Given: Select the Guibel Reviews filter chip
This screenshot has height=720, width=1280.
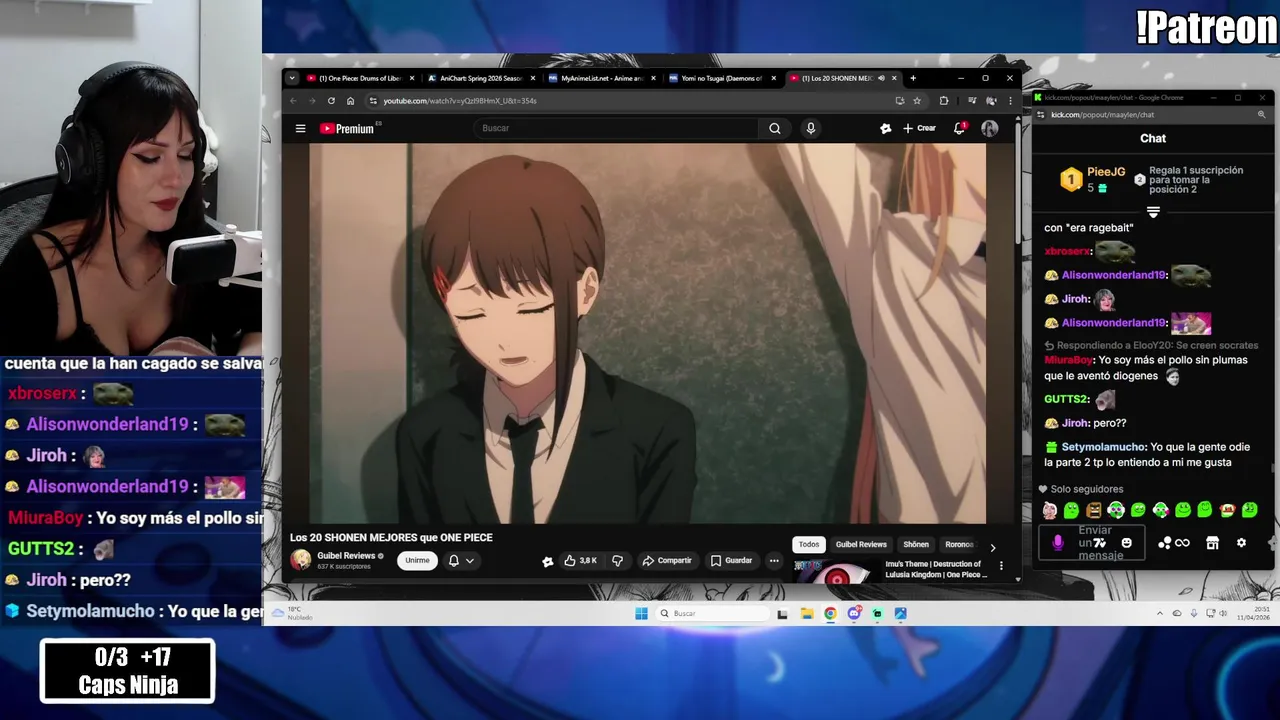Looking at the screenshot, I should coord(861,544).
